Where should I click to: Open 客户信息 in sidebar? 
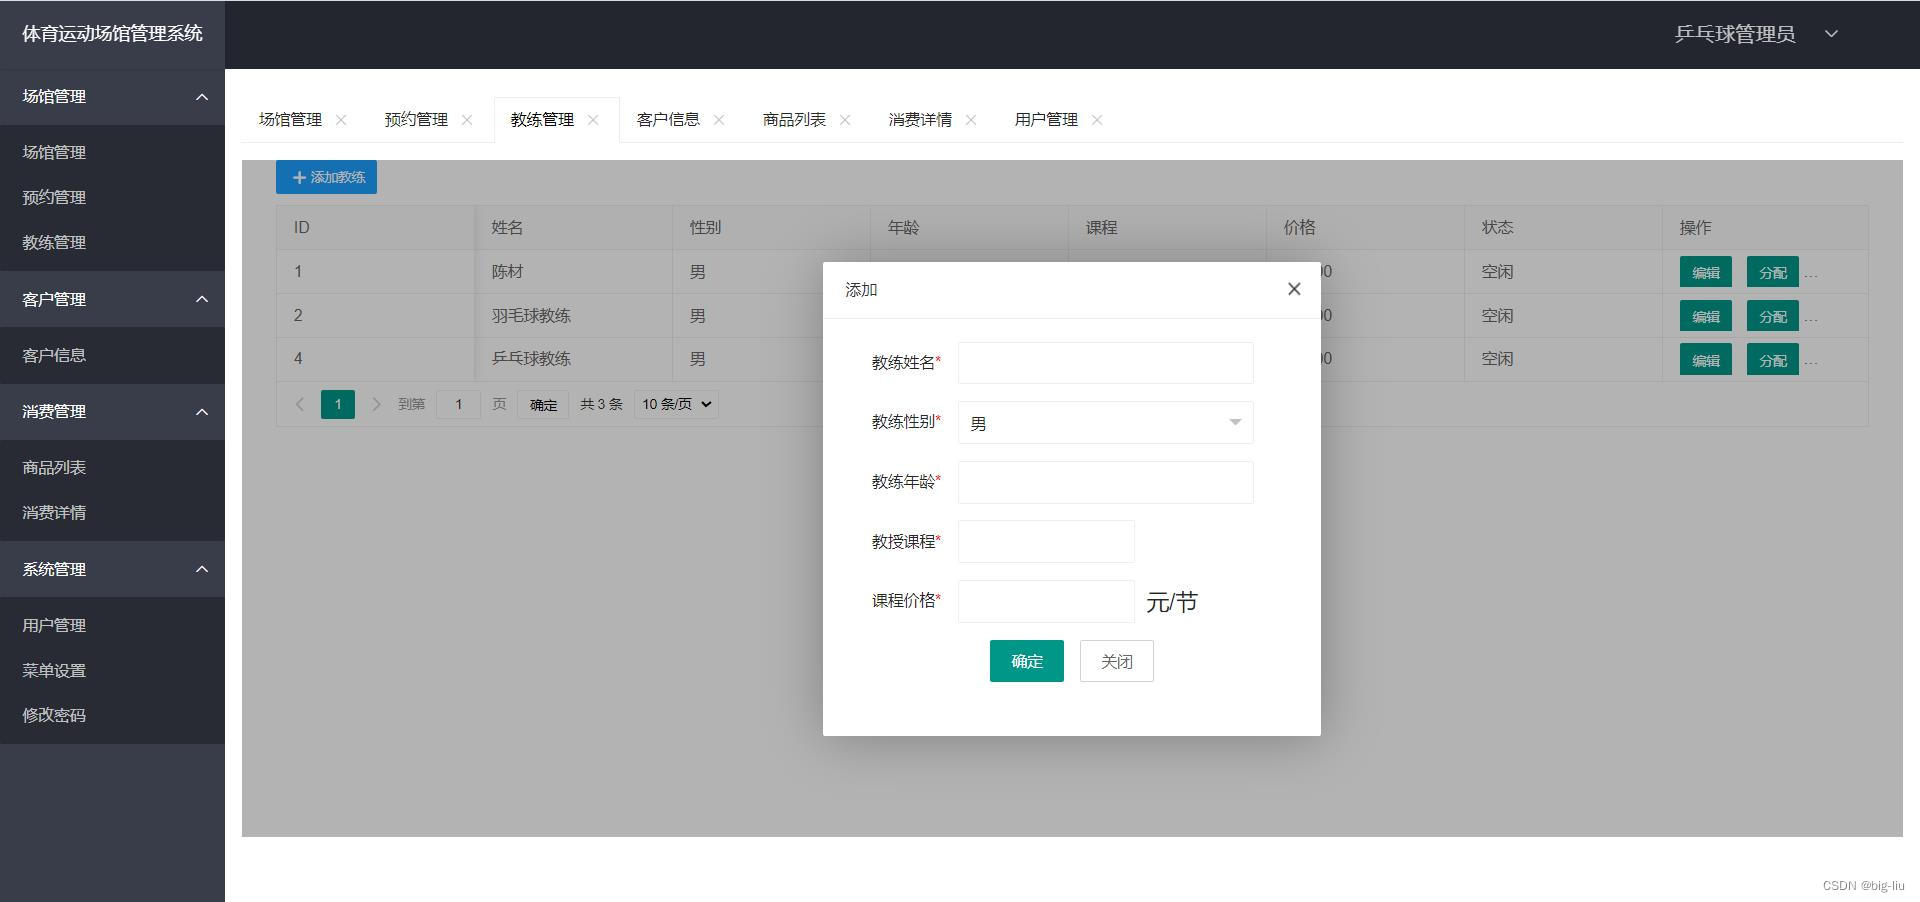pyautogui.click(x=112, y=355)
